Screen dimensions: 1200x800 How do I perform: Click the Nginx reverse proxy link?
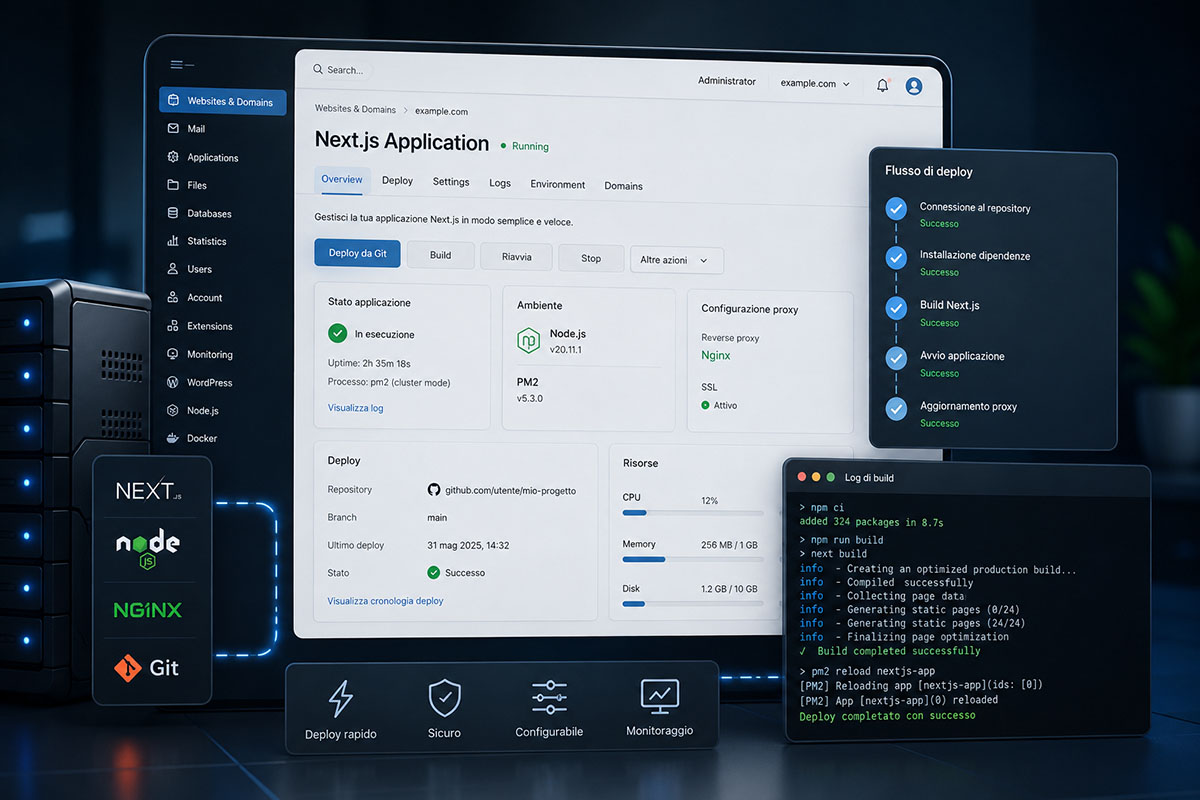click(x=716, y=355)
